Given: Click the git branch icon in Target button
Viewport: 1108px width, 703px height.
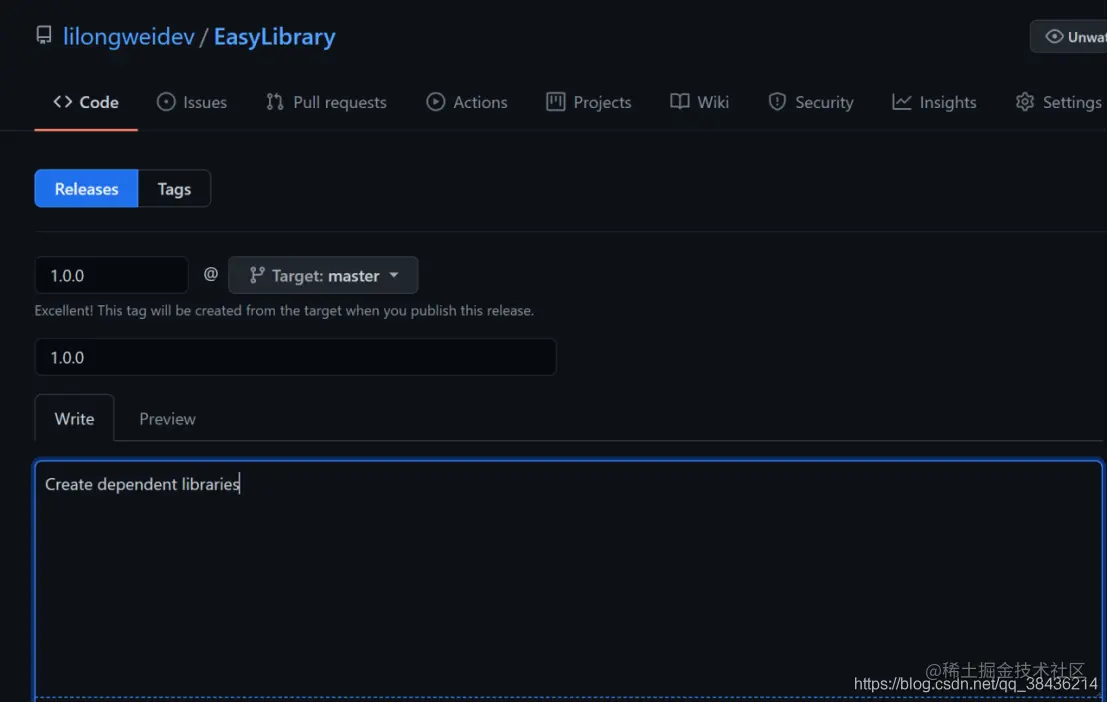Looking at the screenshot, I should (x=257, y=276).
